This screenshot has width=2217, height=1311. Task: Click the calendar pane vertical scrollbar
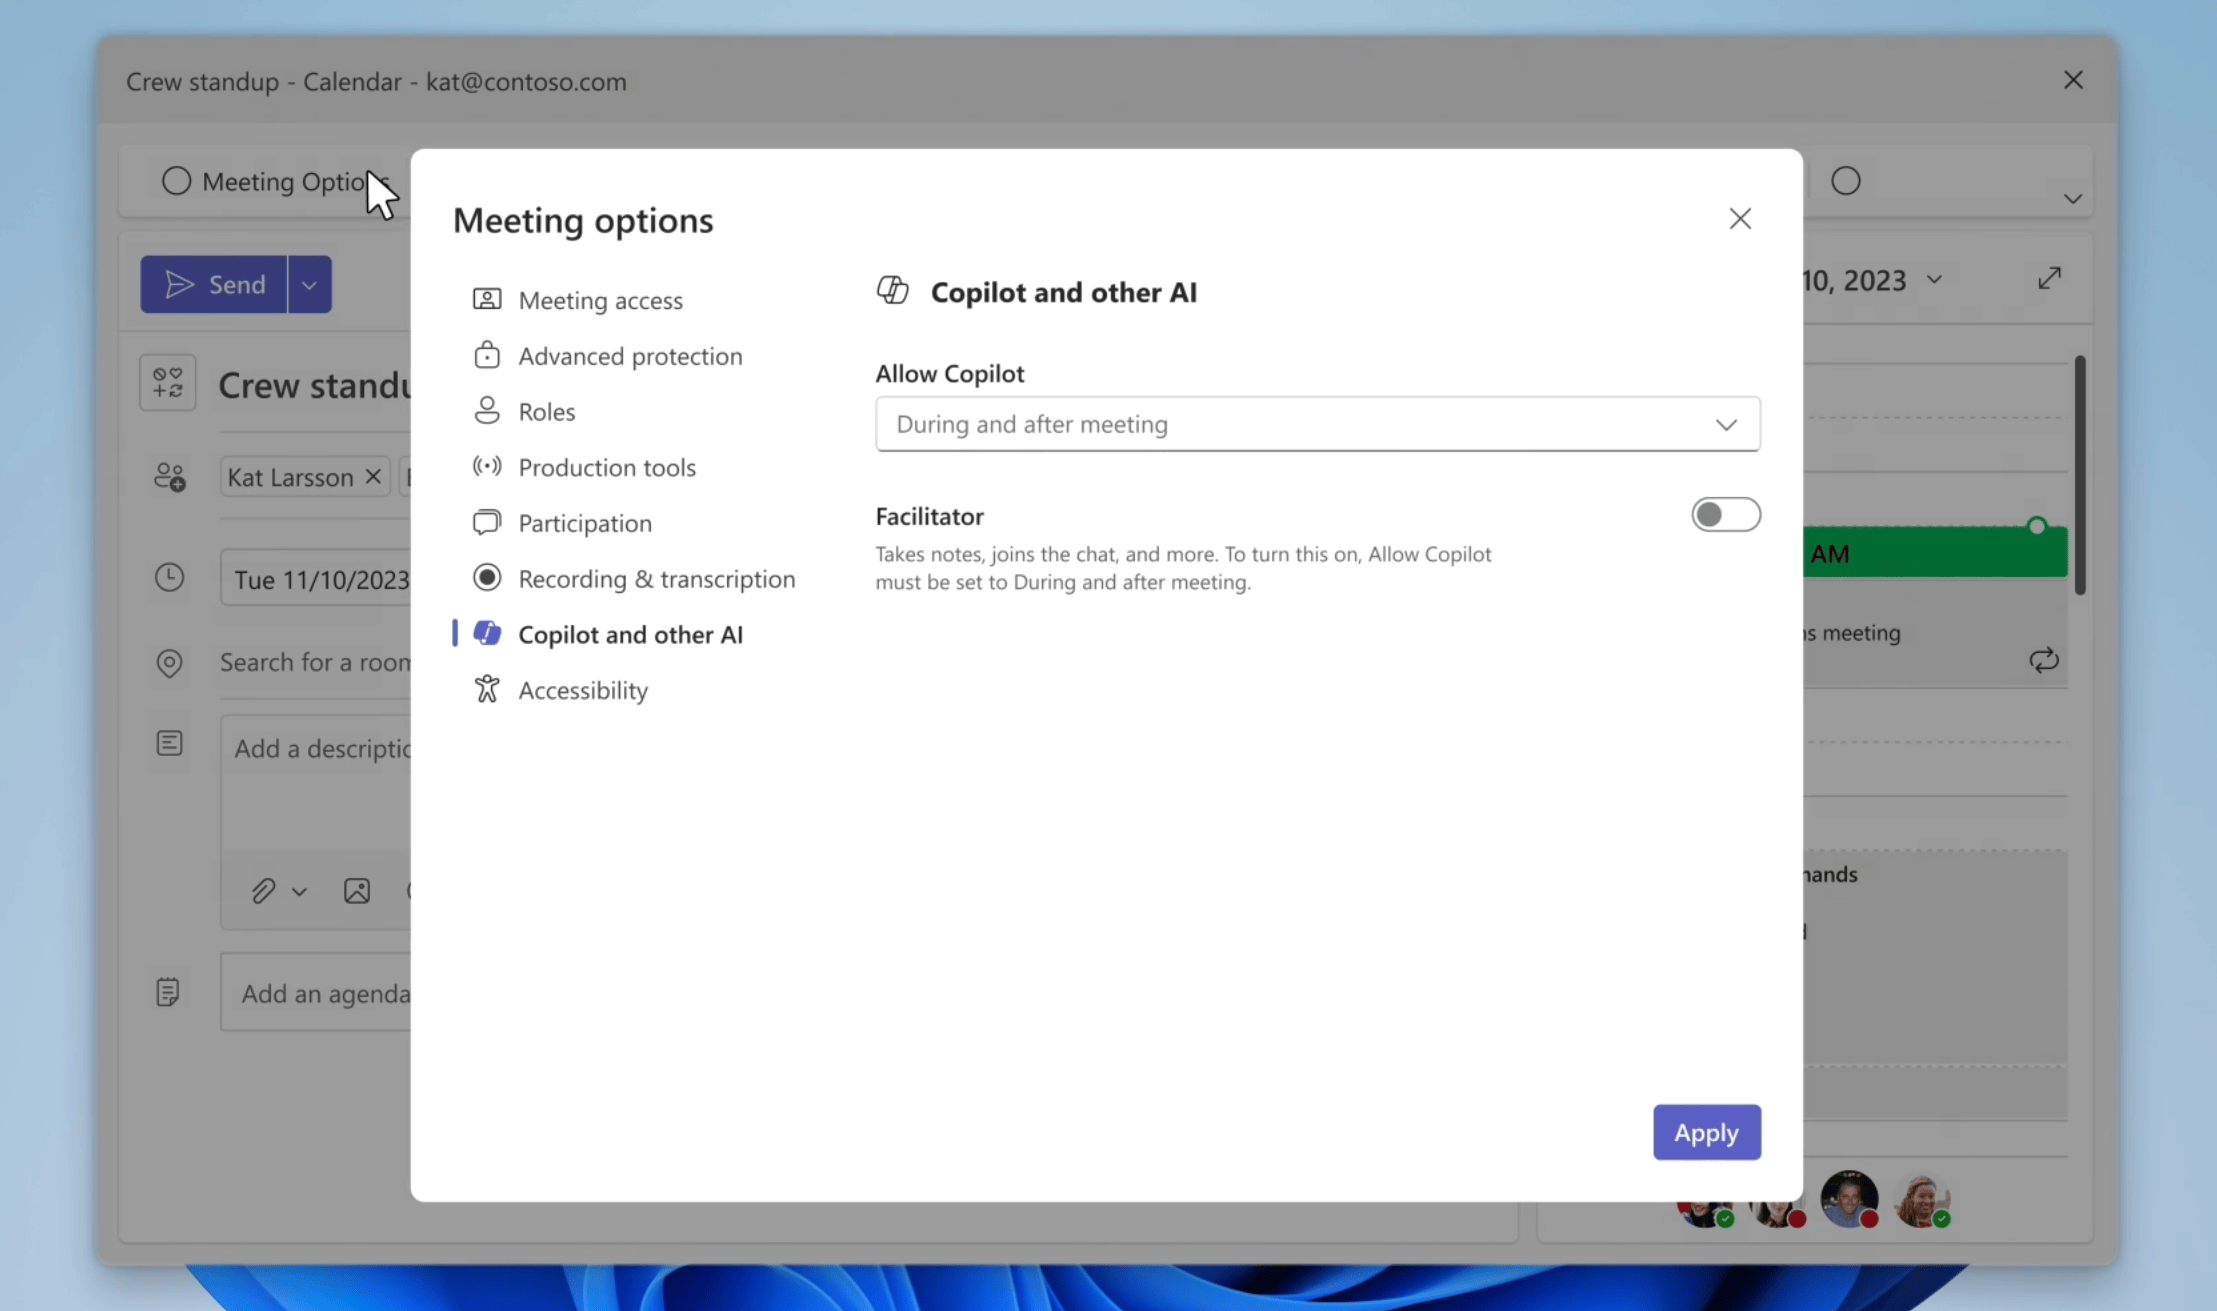click(2080, 476)
